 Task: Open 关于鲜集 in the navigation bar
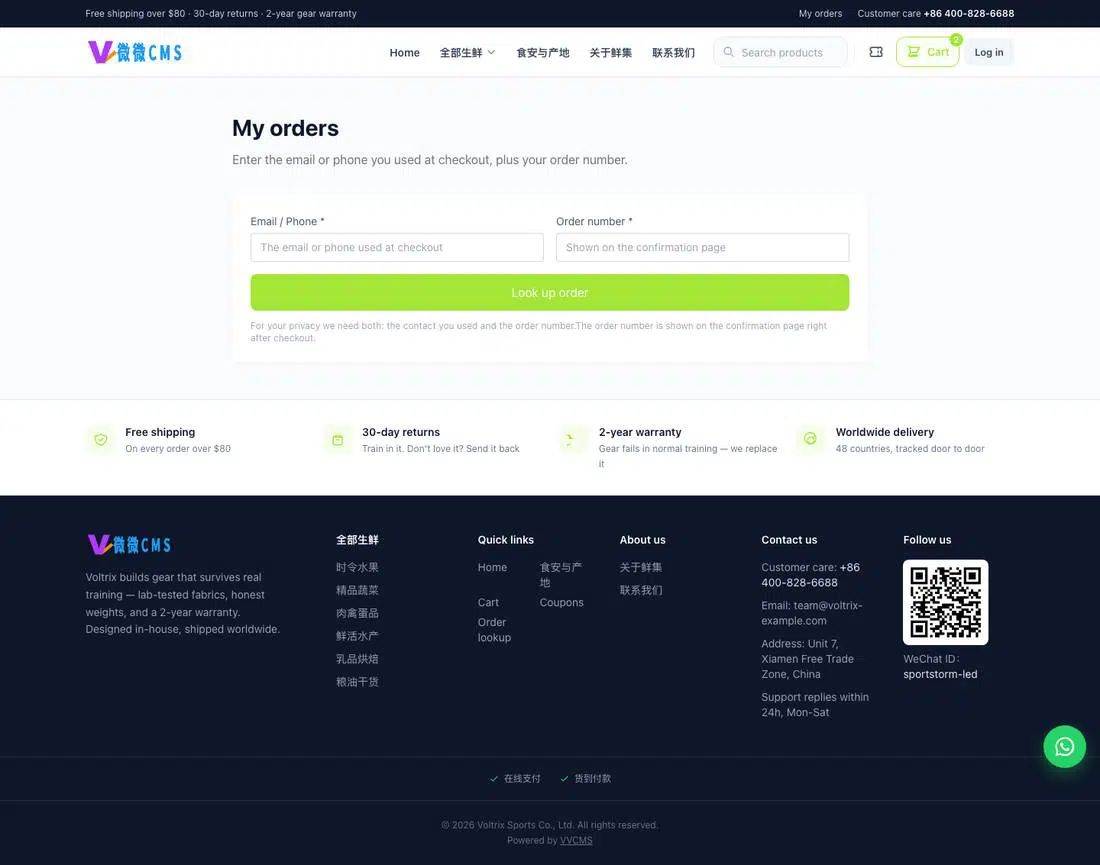pos(610,53)
